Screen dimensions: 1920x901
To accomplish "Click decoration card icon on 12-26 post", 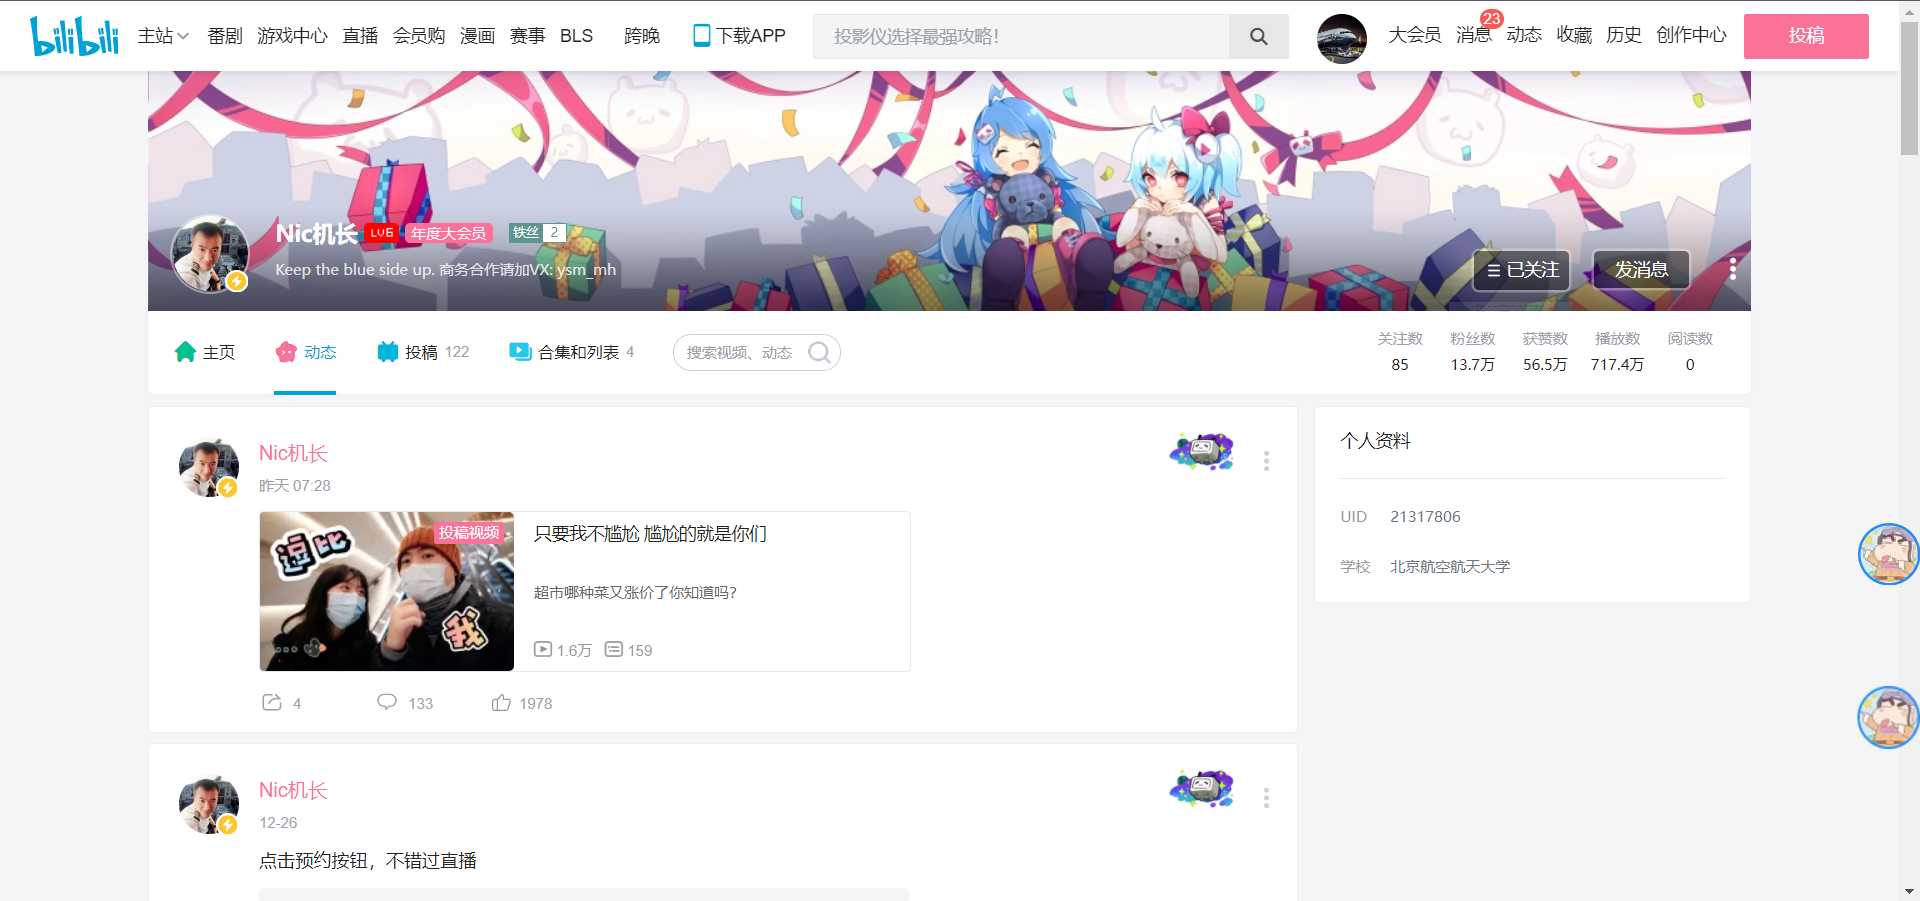I will [x=1202, y=789].
